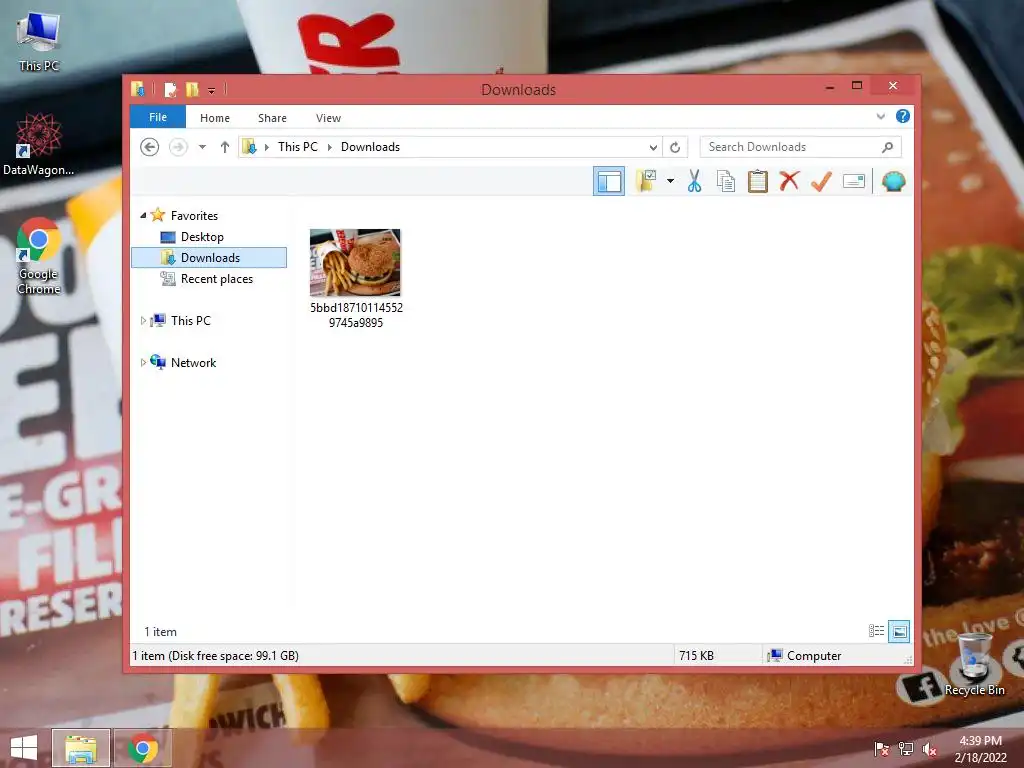
Task: Open the View ribbon tab
Action: (328, 118)
